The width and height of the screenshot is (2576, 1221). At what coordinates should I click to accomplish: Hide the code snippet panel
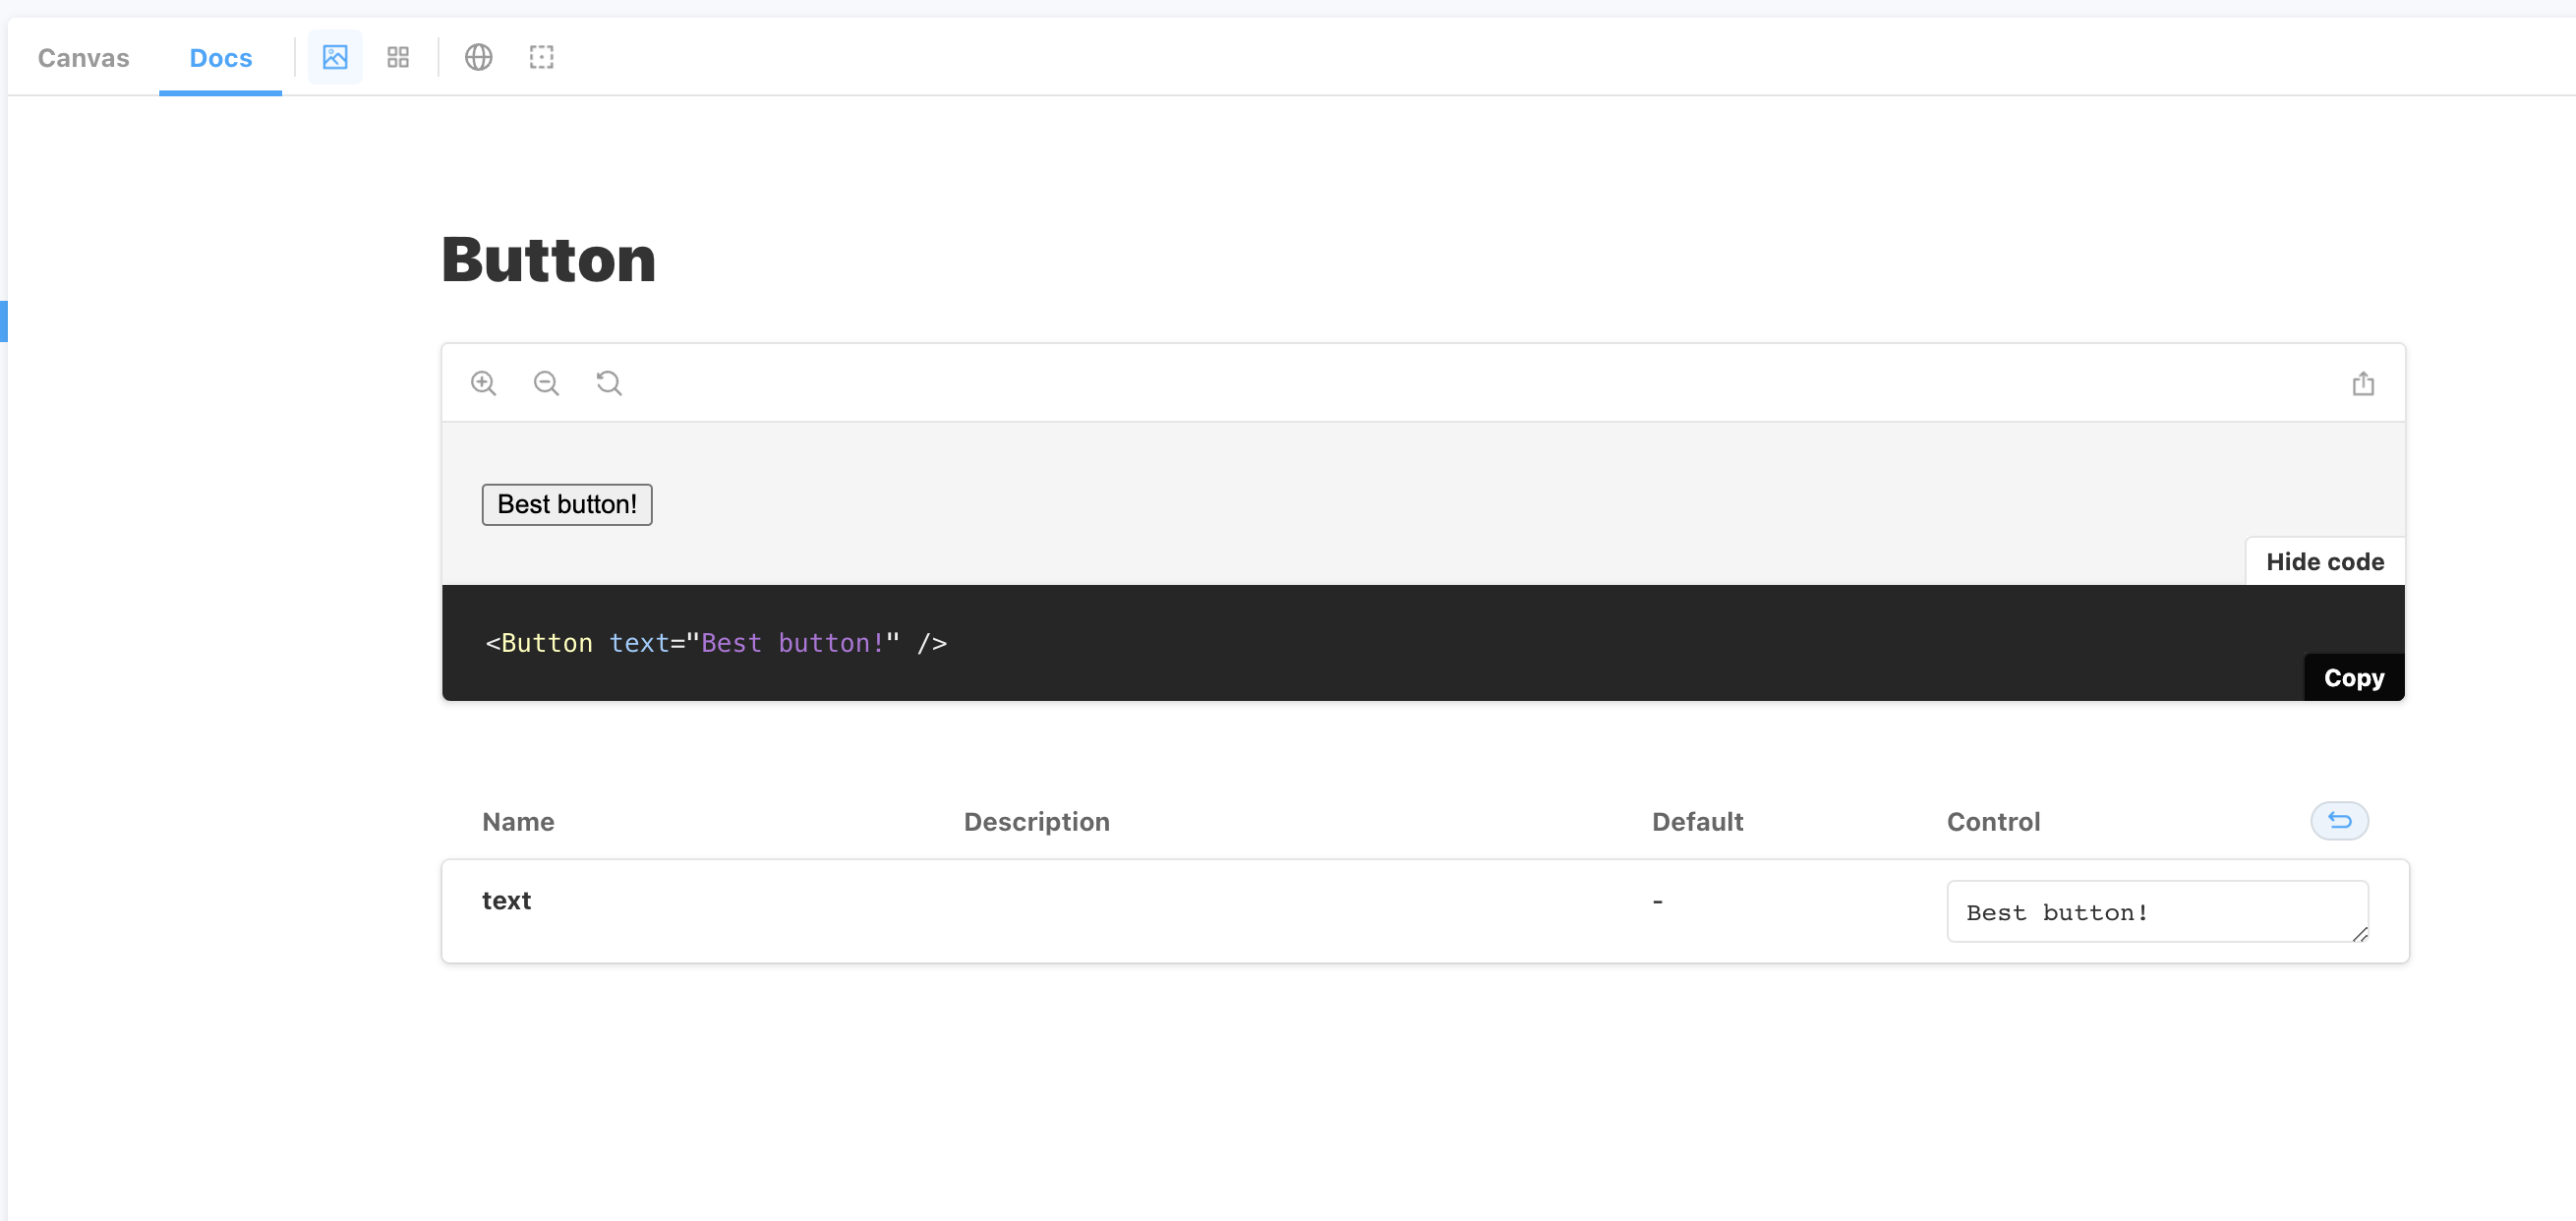coord(2324,561)
